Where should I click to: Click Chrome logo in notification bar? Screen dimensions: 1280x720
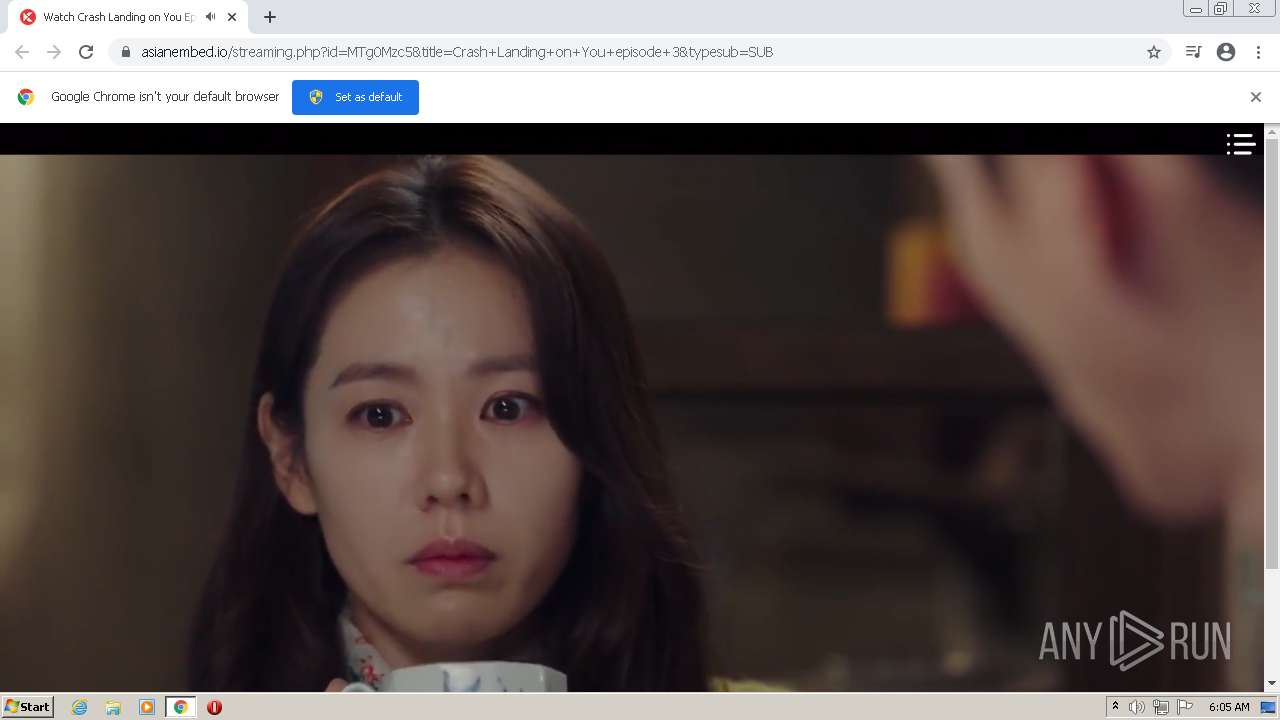coord(26,97)
